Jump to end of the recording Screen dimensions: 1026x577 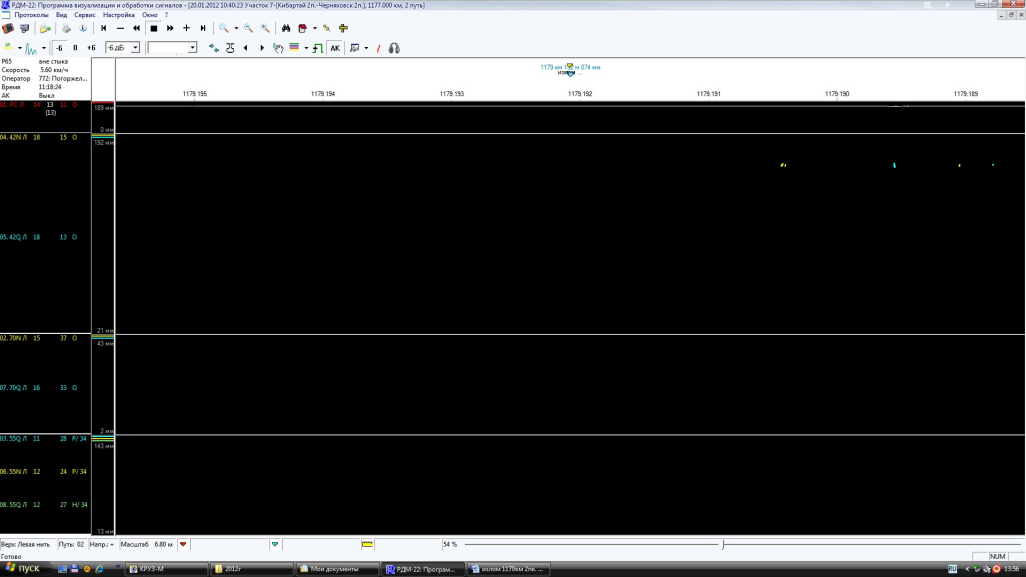coord(203,29)
